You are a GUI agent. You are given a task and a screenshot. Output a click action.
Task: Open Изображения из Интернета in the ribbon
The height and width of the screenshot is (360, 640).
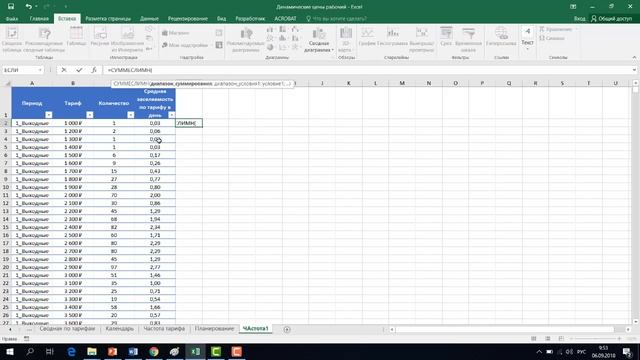[x=127, y=40]
